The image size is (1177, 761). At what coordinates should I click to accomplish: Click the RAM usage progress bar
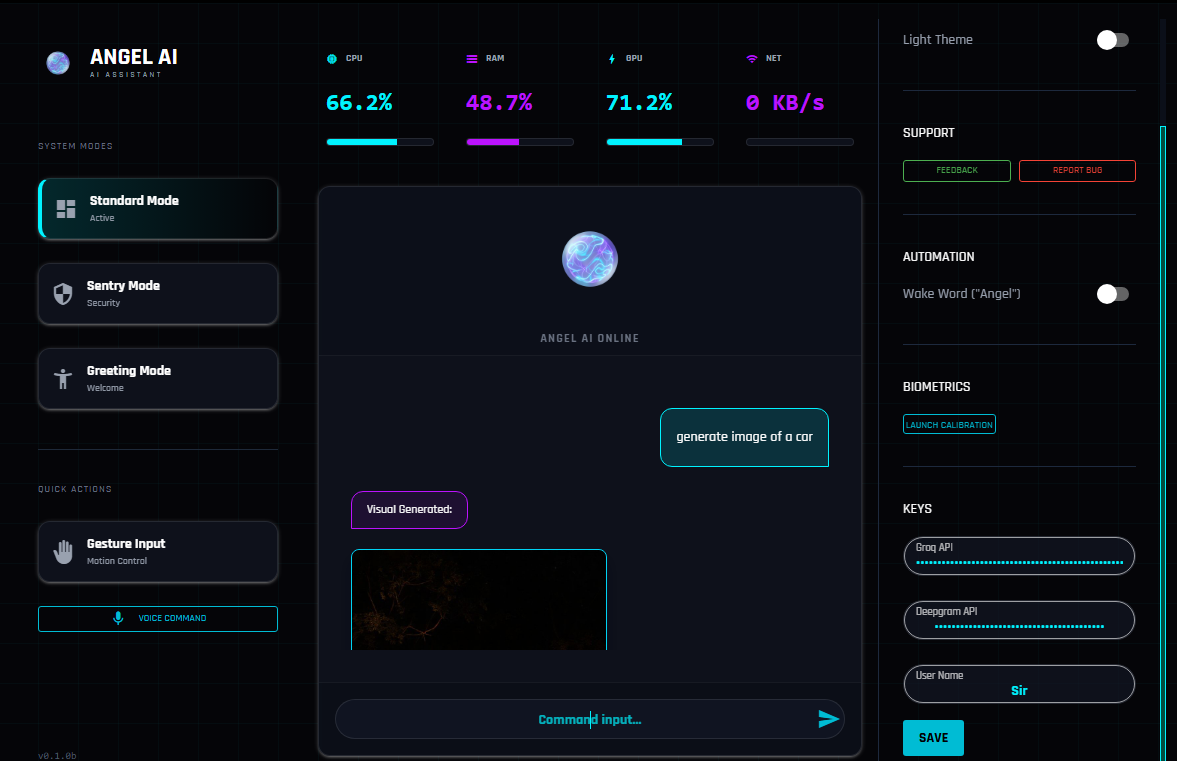[x=519, y=142]
